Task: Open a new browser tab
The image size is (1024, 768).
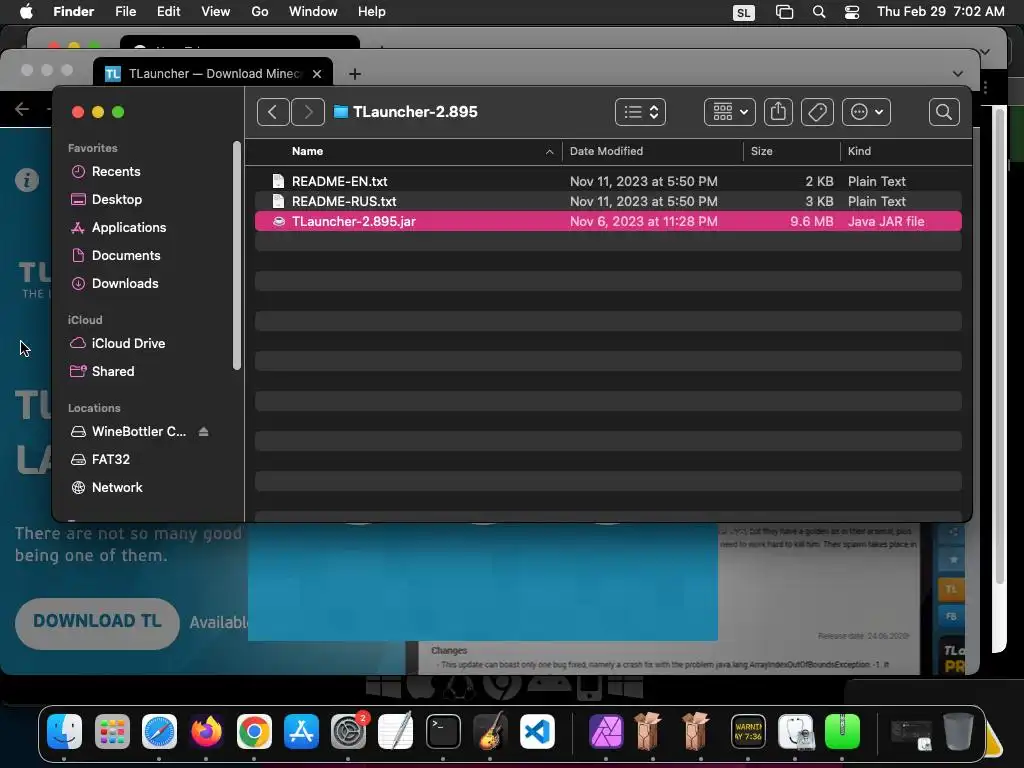Action: click(355, 74)
